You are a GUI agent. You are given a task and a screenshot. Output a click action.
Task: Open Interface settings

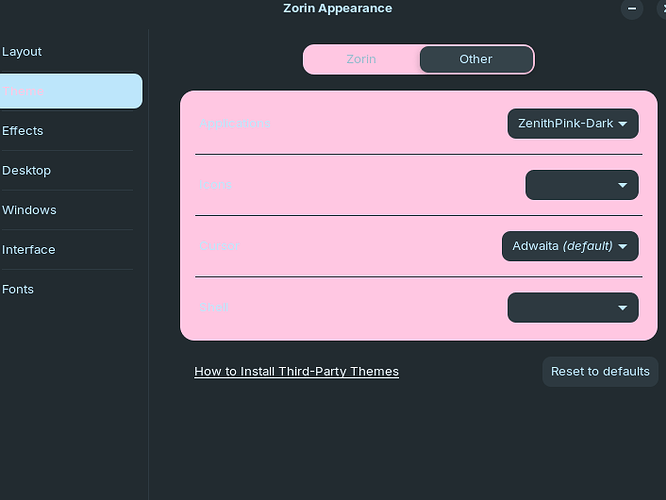point(68,249)
